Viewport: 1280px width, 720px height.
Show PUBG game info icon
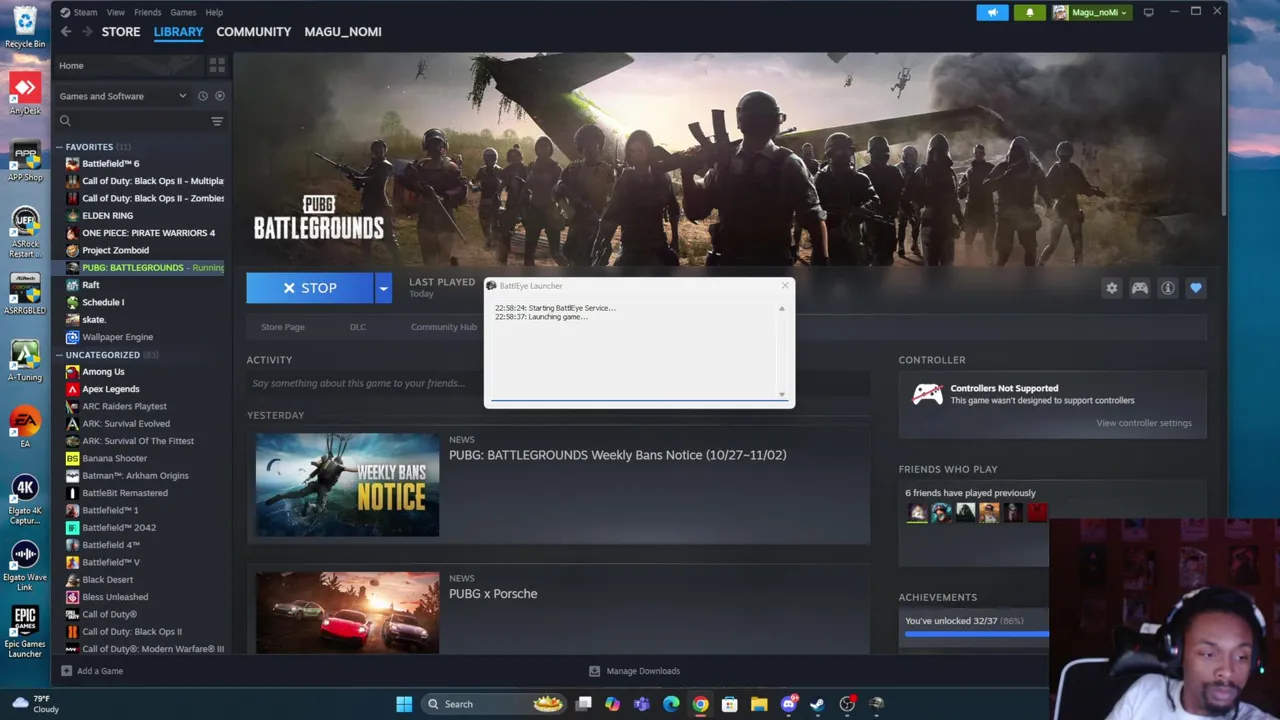[1168, 288]
